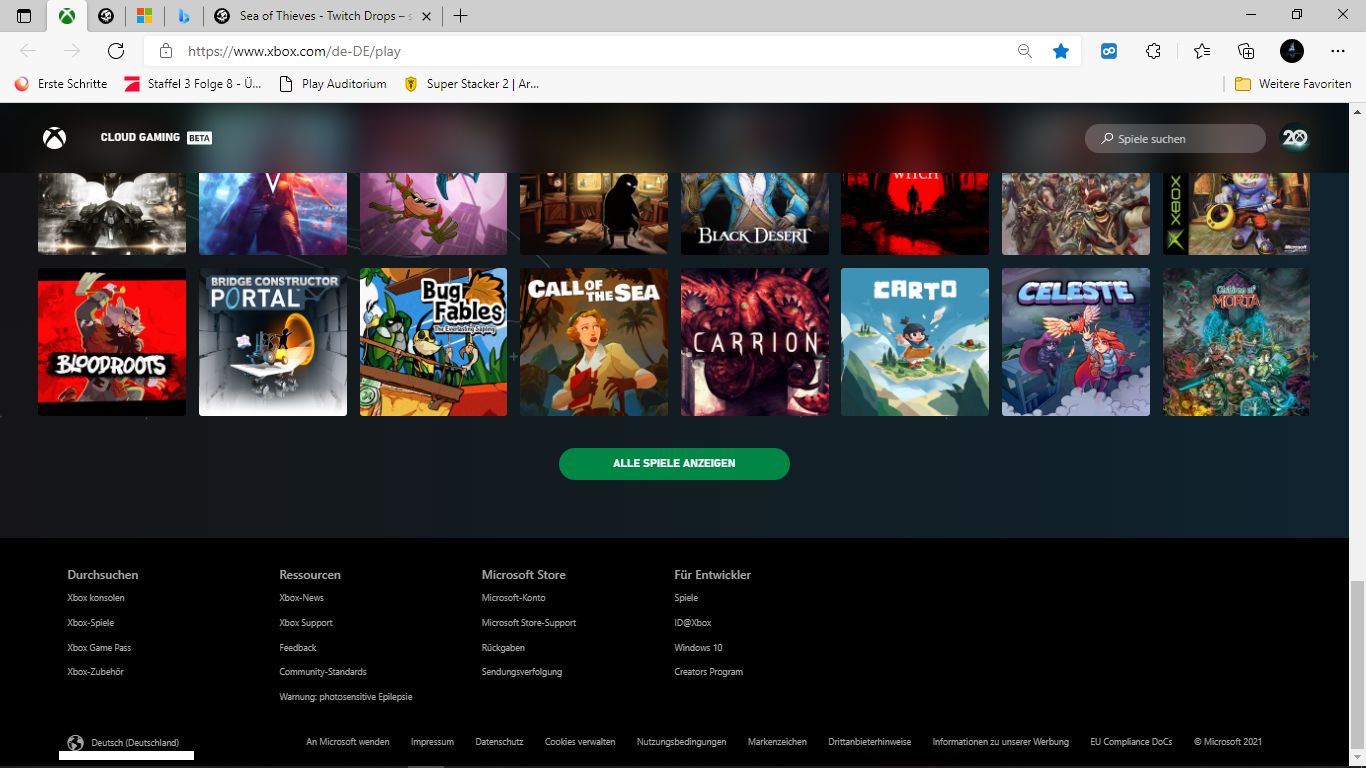The image size is (1366, 768).
Task: Click the Sendungsverfolgung footer link
Action: click(x=522, y=672)
